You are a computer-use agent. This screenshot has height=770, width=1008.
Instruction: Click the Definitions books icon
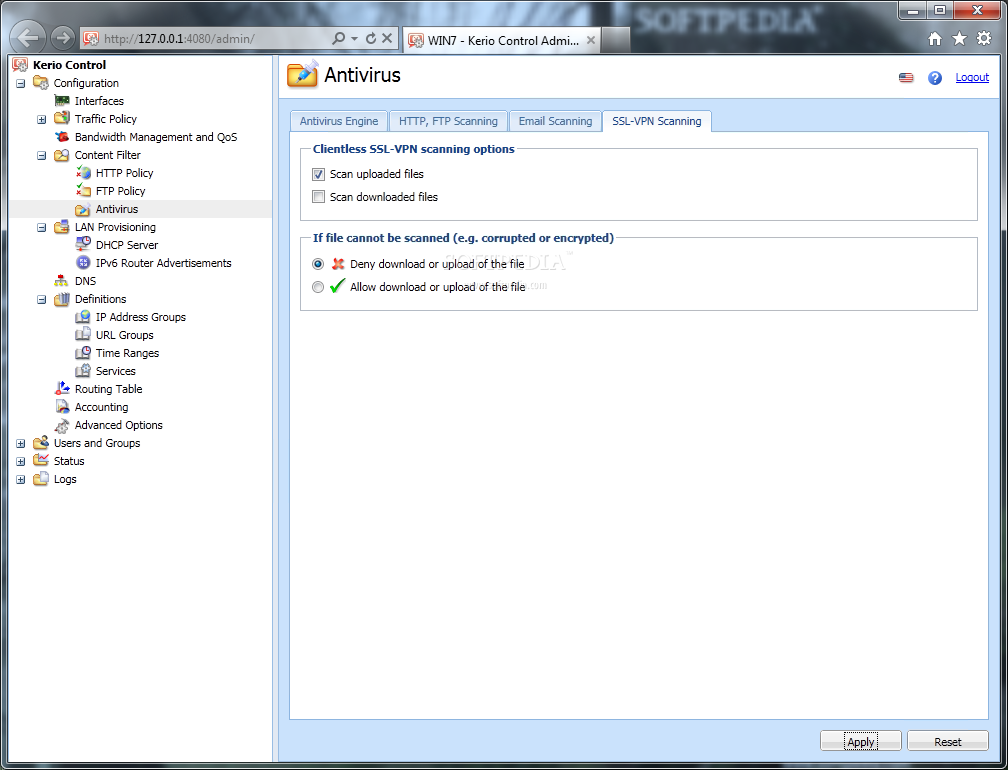pyautogui.click(x=62, y=299)
